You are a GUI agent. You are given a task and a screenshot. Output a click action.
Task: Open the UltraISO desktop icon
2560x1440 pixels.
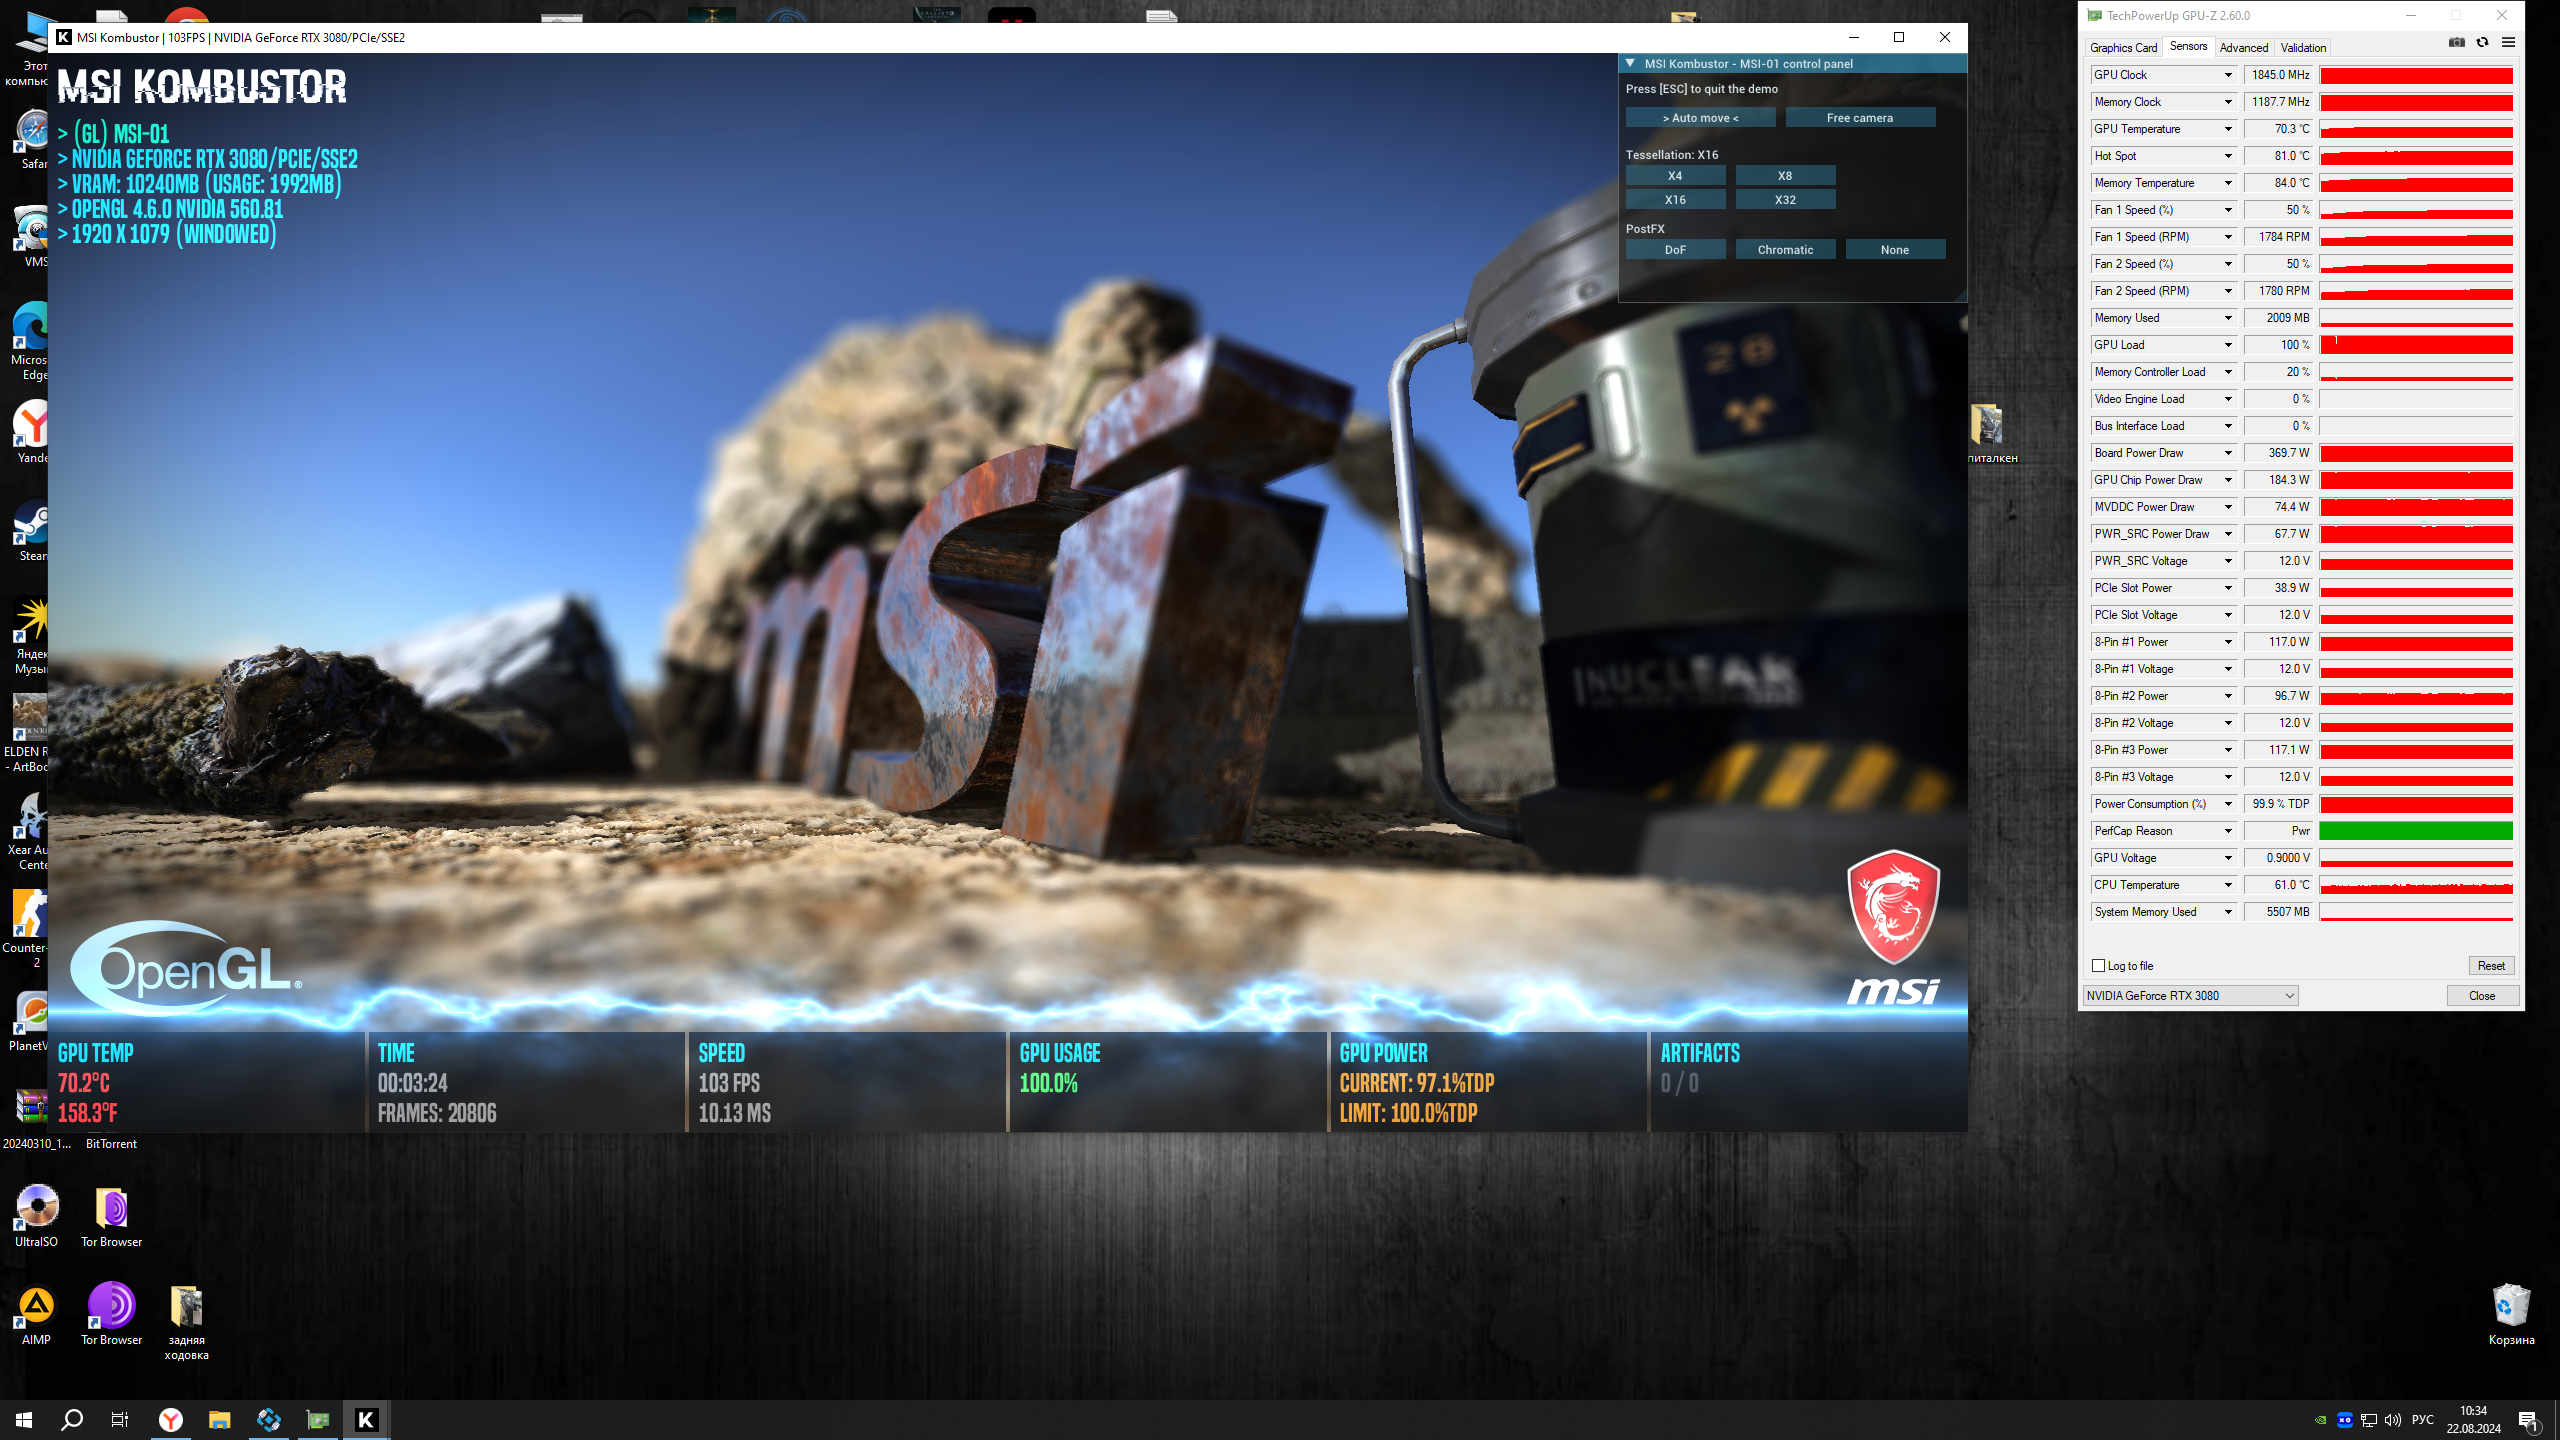pos(37,1207)
